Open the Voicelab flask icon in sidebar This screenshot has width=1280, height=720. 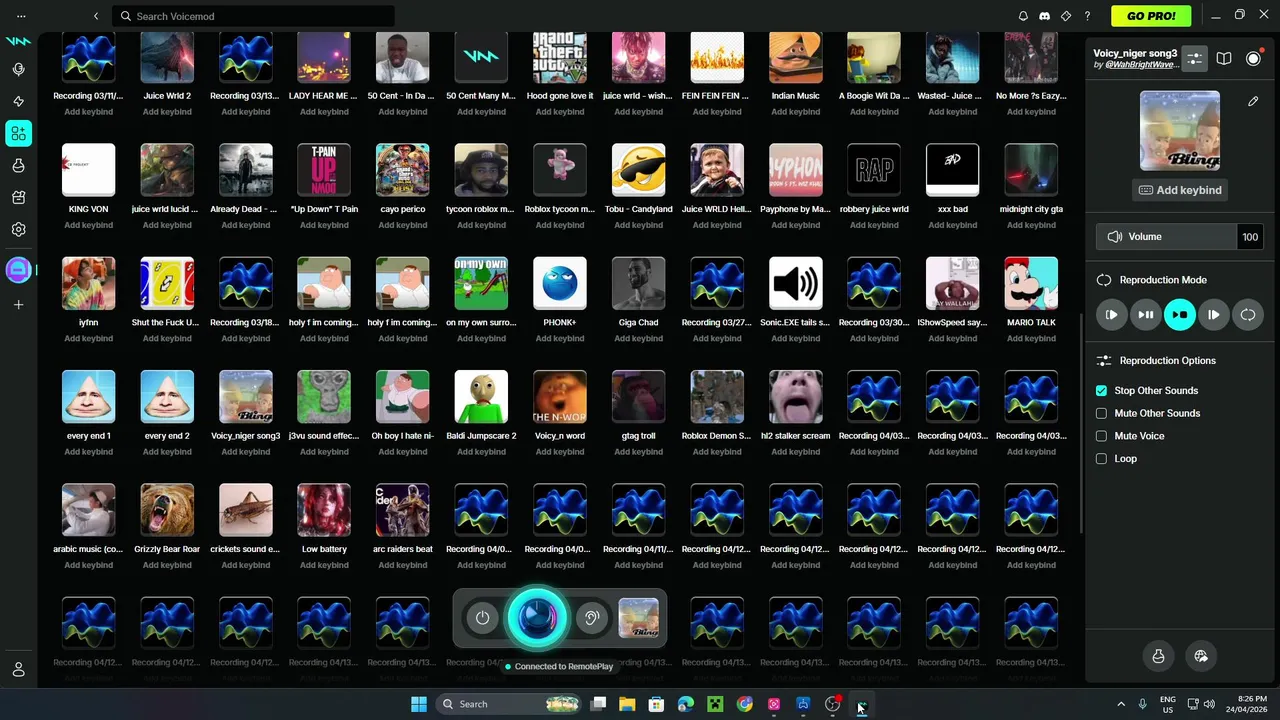pos(18,165)
